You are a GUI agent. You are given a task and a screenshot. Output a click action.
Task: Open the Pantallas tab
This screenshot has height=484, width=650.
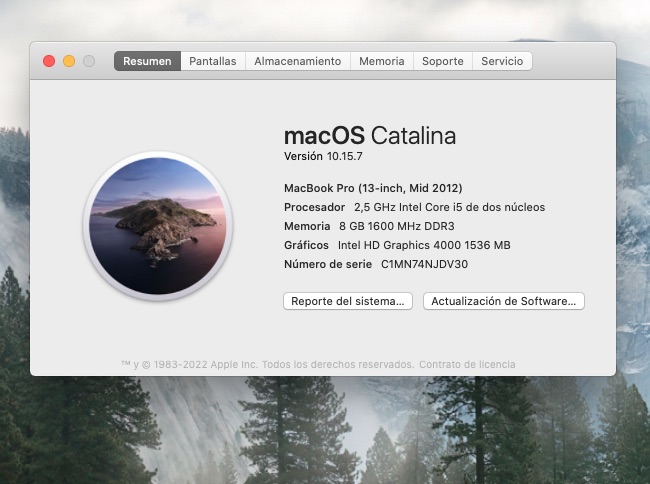(213, 61)
